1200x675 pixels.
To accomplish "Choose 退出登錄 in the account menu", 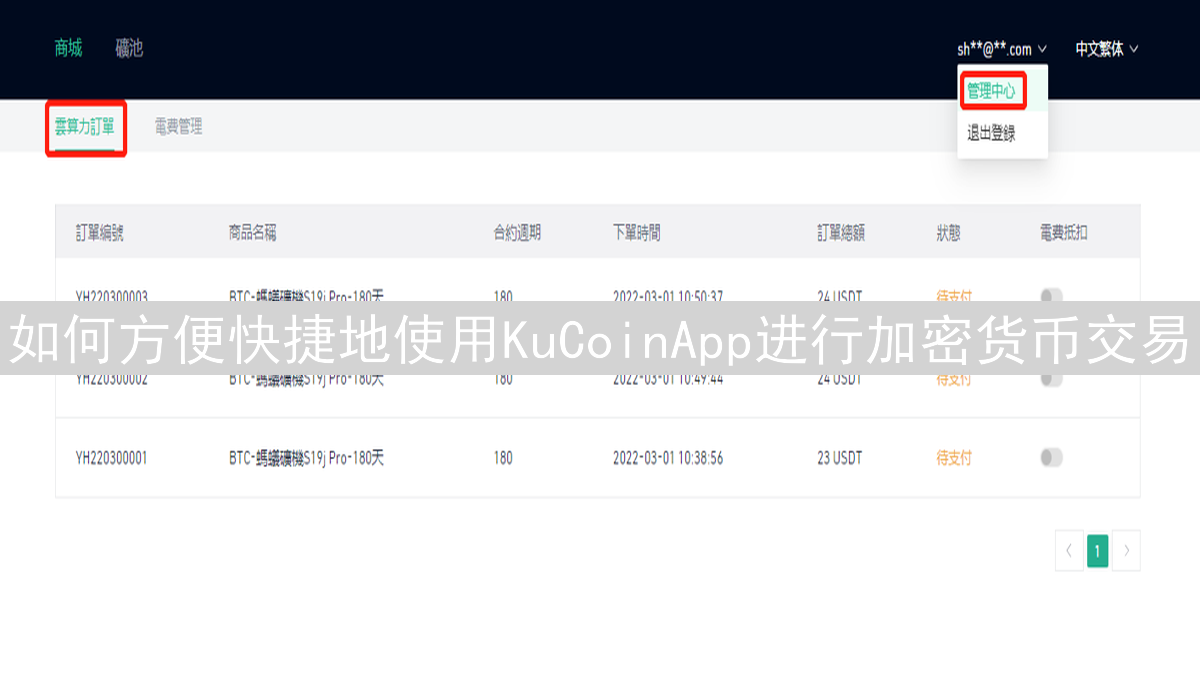I will 991,133.
